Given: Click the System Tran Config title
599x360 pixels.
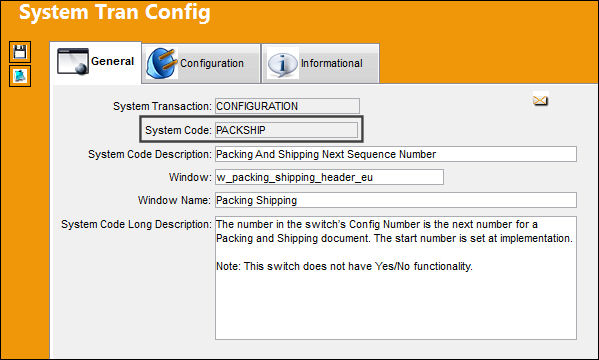Looking at the screenshot, I should (x=115, y=12).
